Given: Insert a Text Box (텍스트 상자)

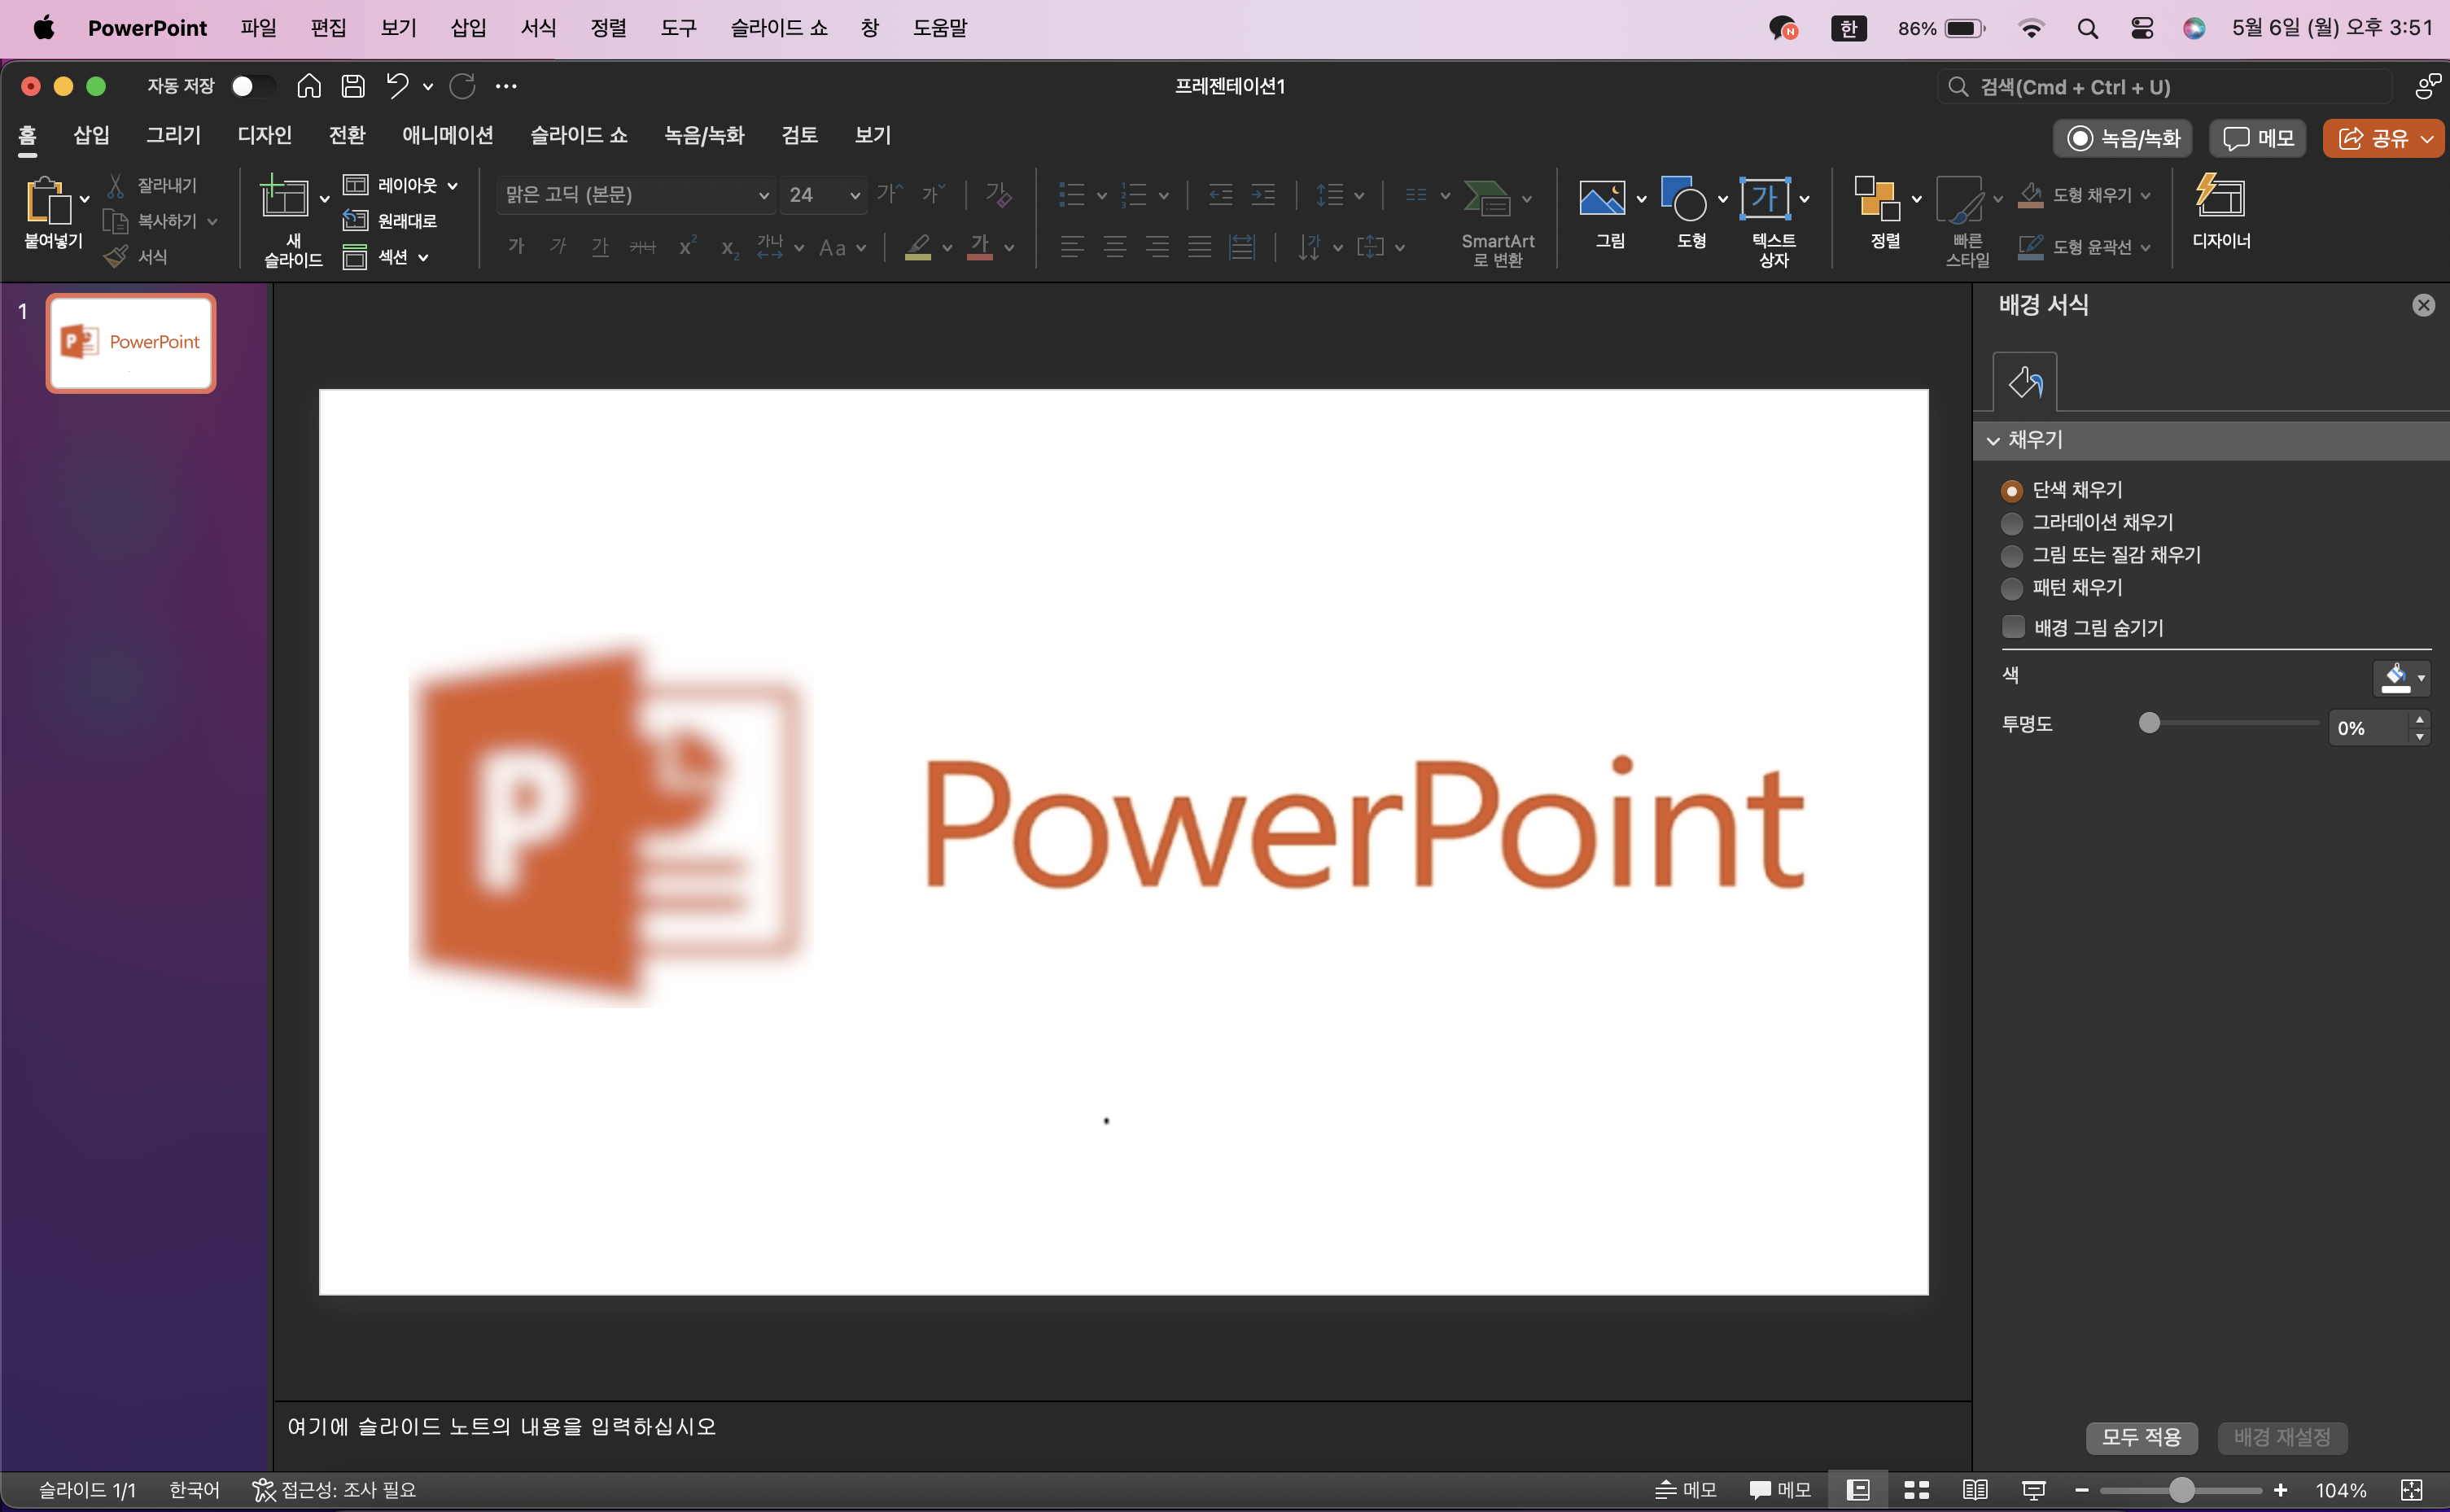Looking at the screenshot, I should pyautogui.click(x=1765, y=198).
